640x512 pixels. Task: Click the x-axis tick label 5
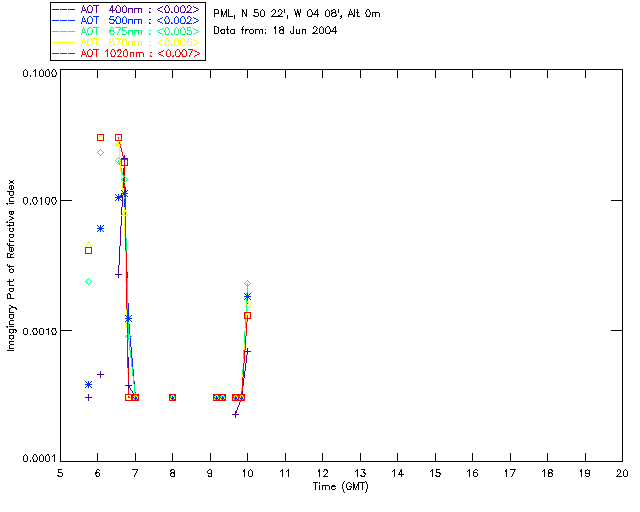click(60, 473)
